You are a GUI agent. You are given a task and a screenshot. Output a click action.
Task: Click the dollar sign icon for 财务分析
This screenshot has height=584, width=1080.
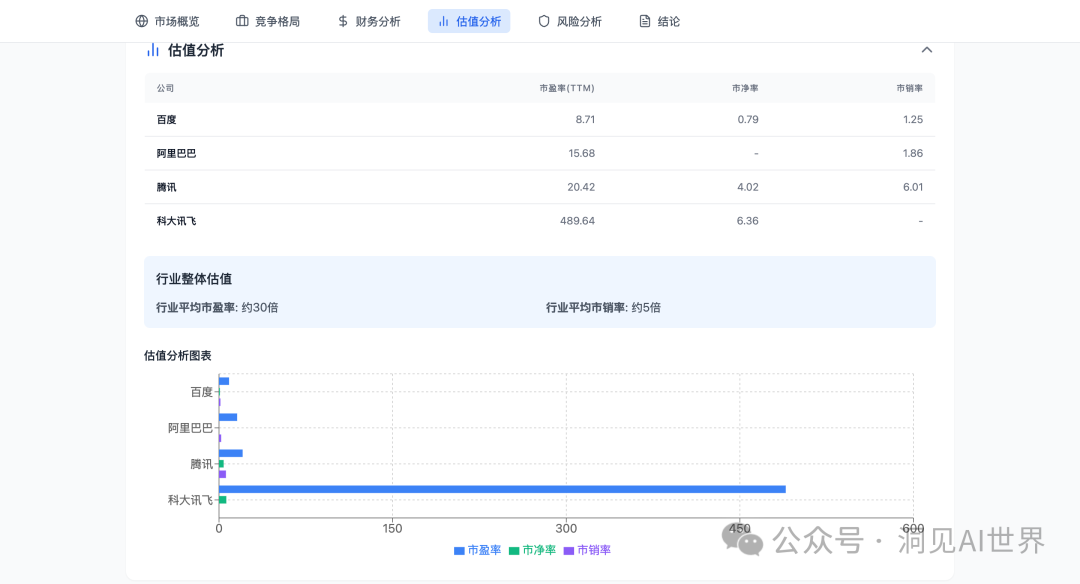point(343,21)
